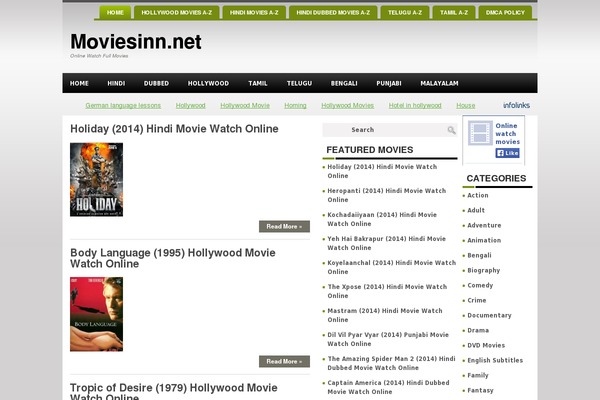Image resolution: width=600 pixels, height=400 pixels.
Task: Open the Dubbed menu item
Action: coord(156,84)
